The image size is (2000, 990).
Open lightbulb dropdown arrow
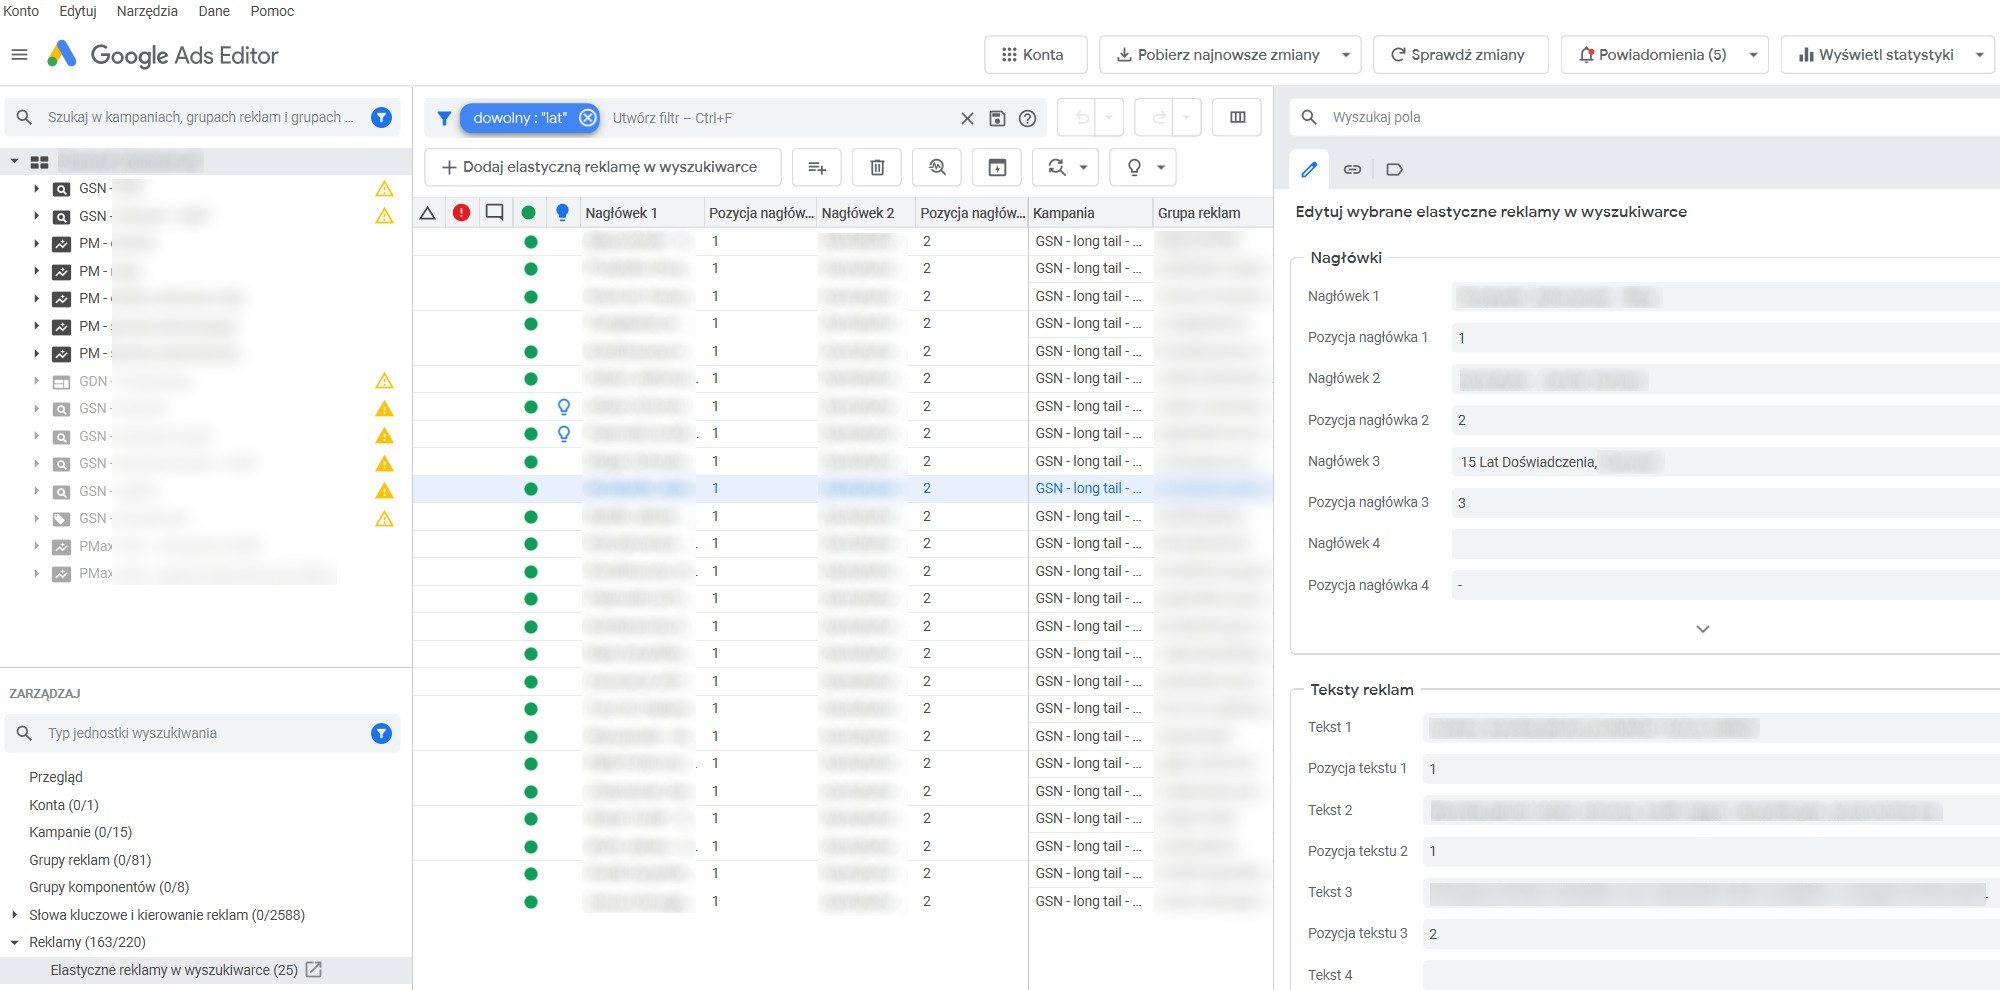click(1161, 168)
